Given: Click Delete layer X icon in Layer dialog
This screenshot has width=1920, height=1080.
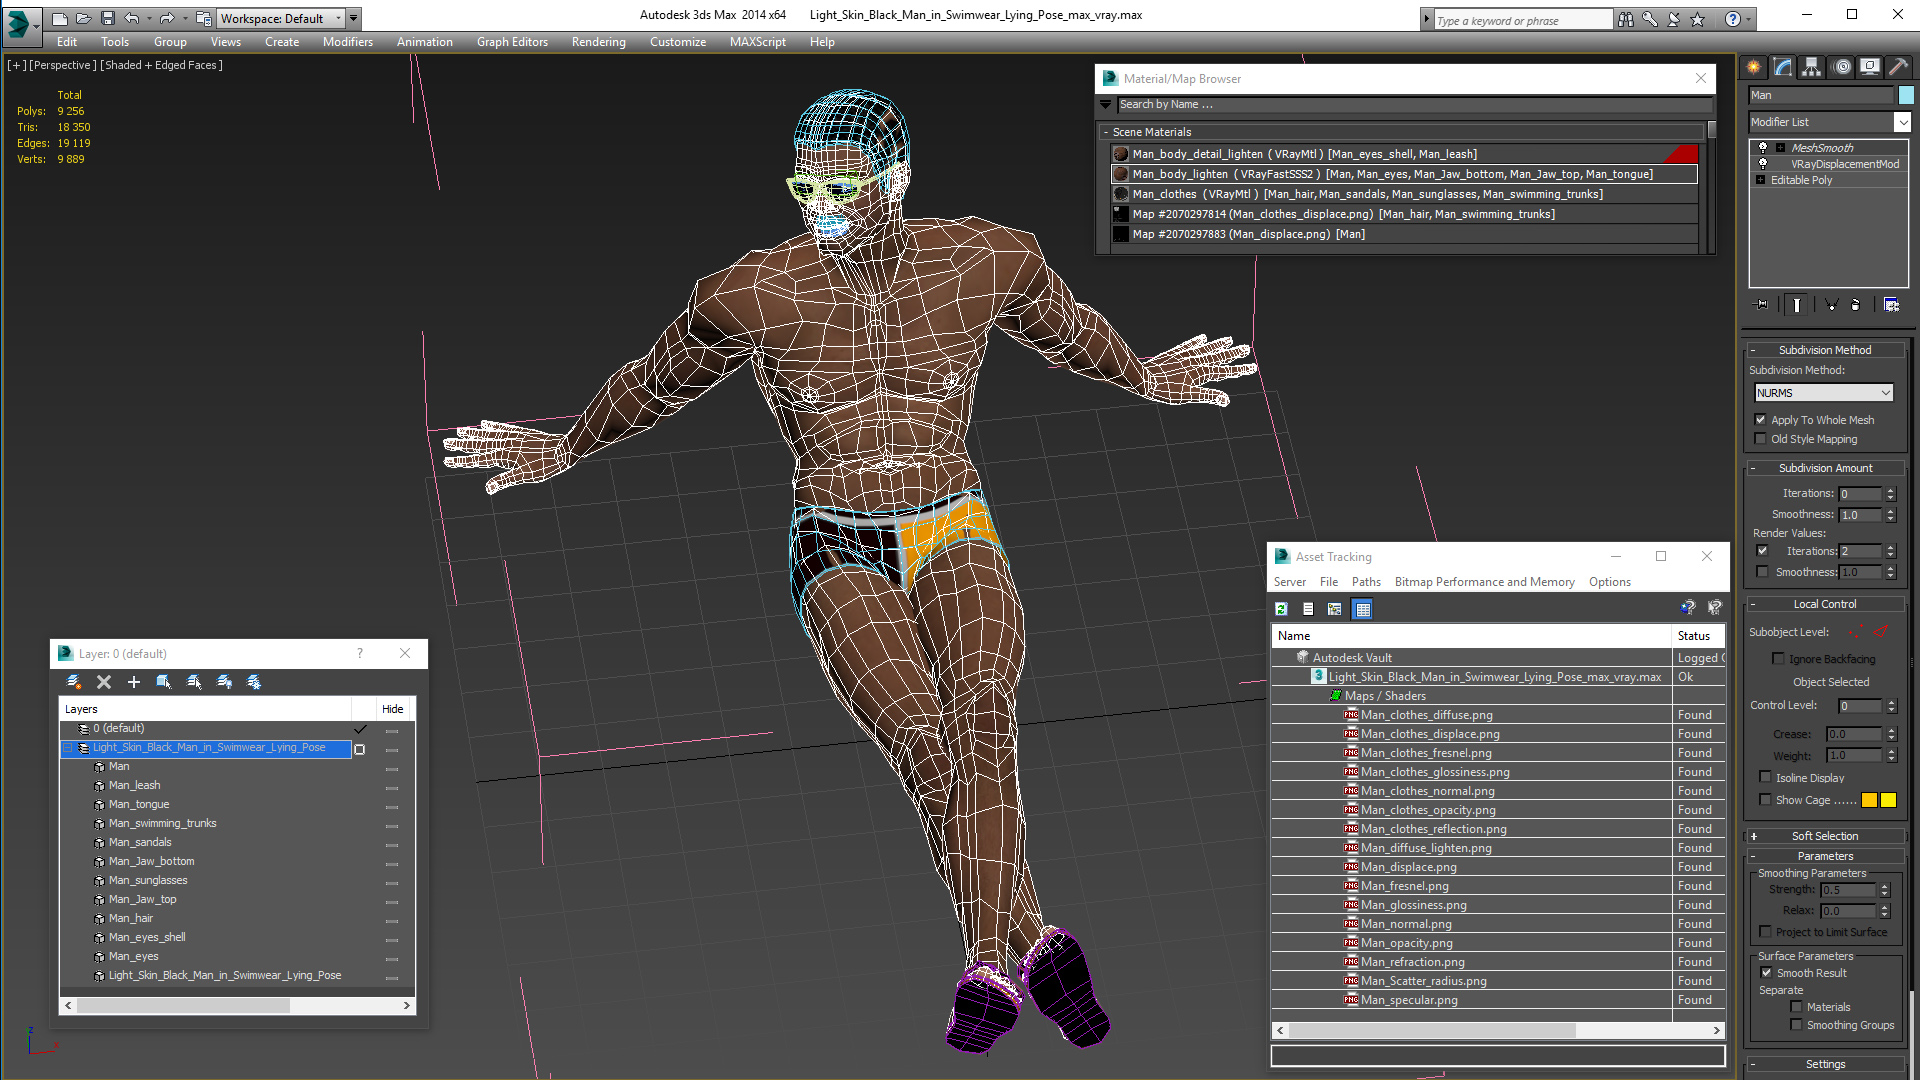Looking at the screenshot, I should (x=104, y=682).
